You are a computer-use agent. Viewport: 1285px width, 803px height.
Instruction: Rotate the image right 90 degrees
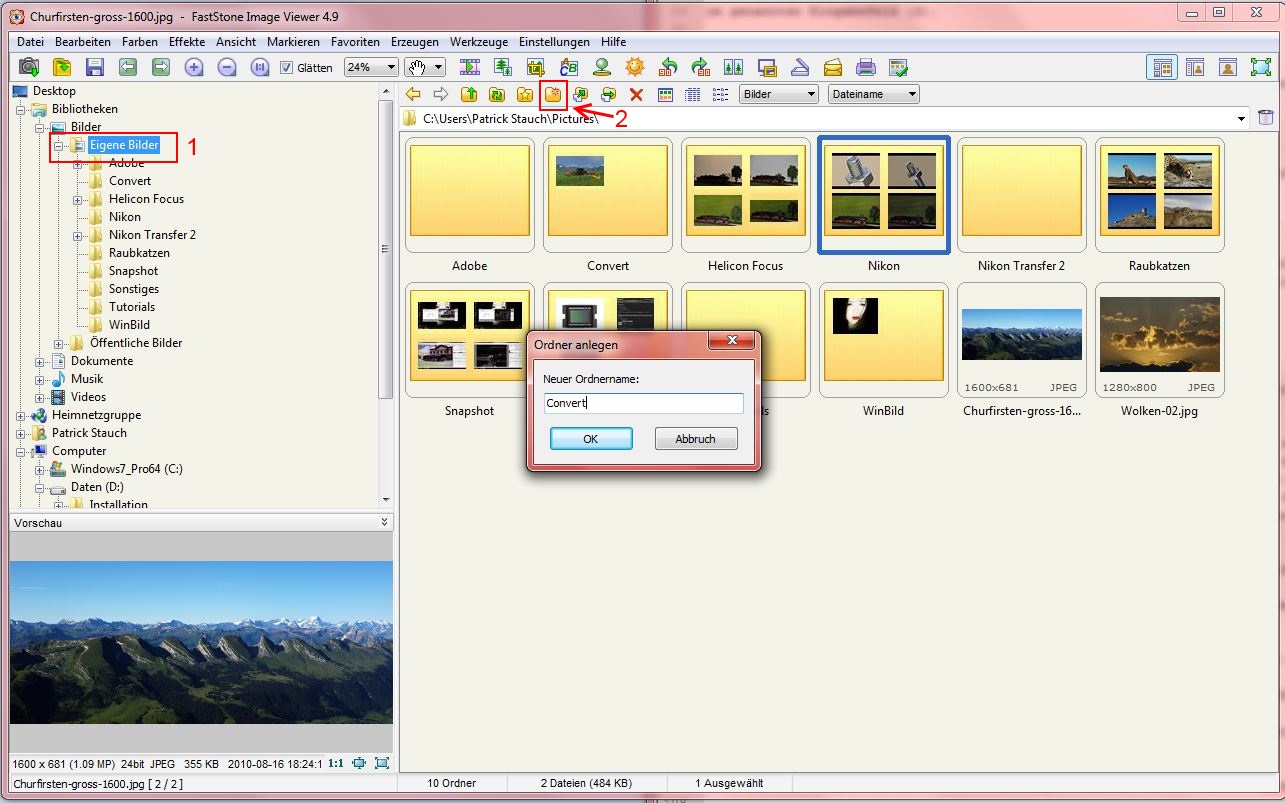click(x=701, y=67)
